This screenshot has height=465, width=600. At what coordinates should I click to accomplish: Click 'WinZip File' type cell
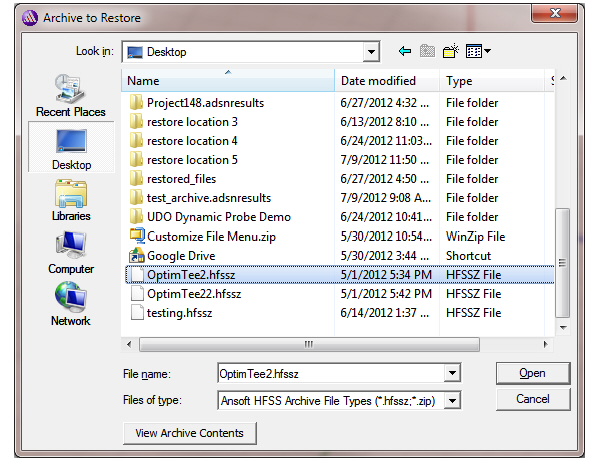(476, 237)
